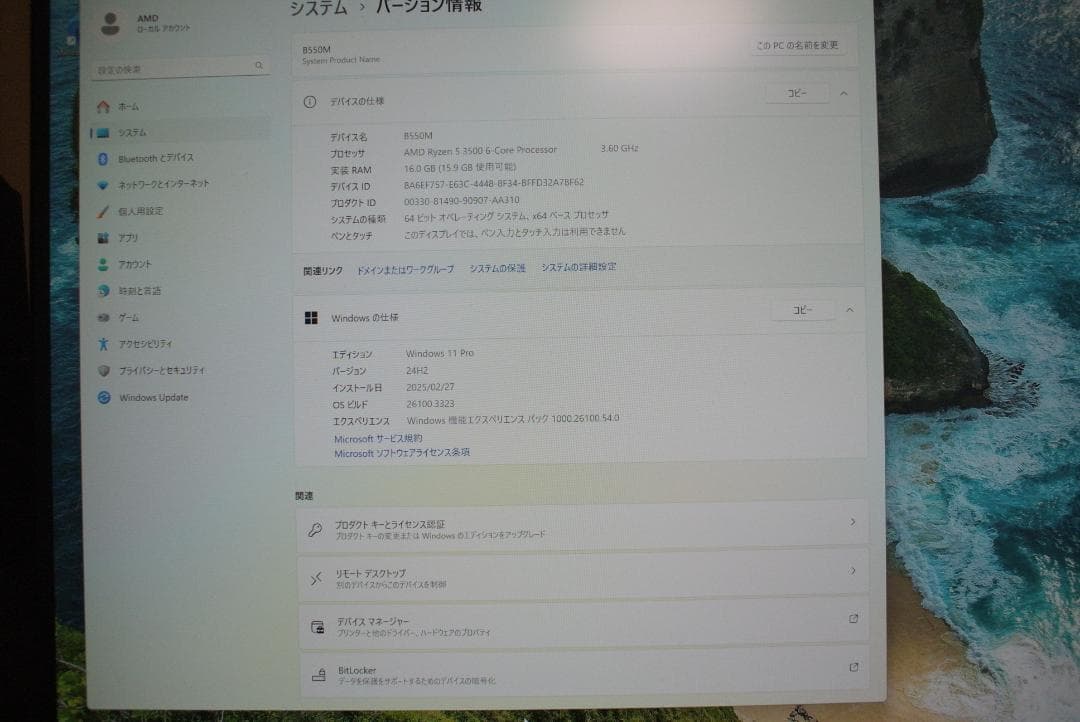This screenshot has height=722, width=1080.
Task: Open デバイスマネージャー via its external link icon
Action: point(853,619)
